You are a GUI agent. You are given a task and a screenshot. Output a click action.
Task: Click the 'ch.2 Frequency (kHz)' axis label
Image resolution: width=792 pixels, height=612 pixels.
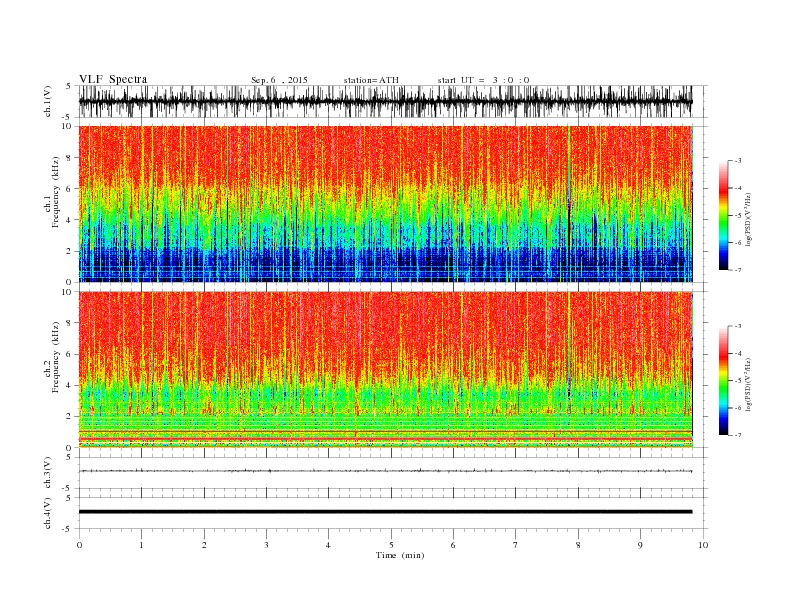[x=52, y=356]
